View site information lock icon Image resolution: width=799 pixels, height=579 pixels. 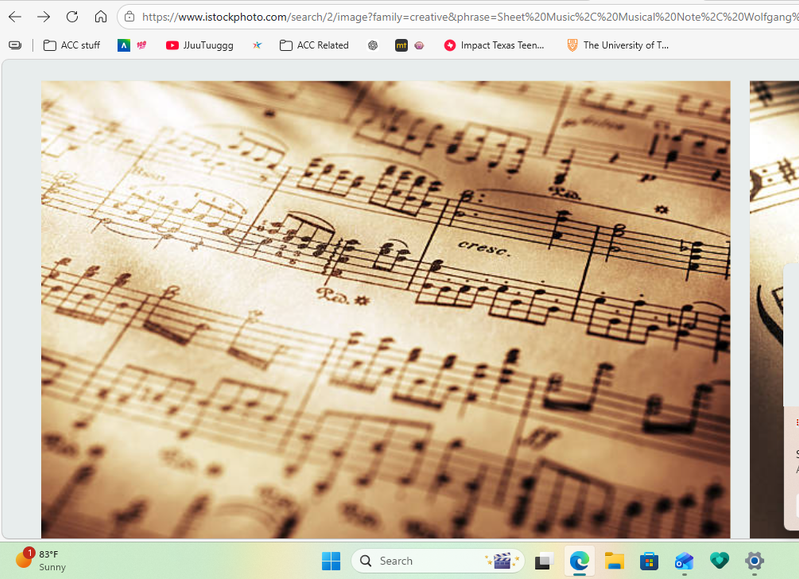(x=129, y=17)
